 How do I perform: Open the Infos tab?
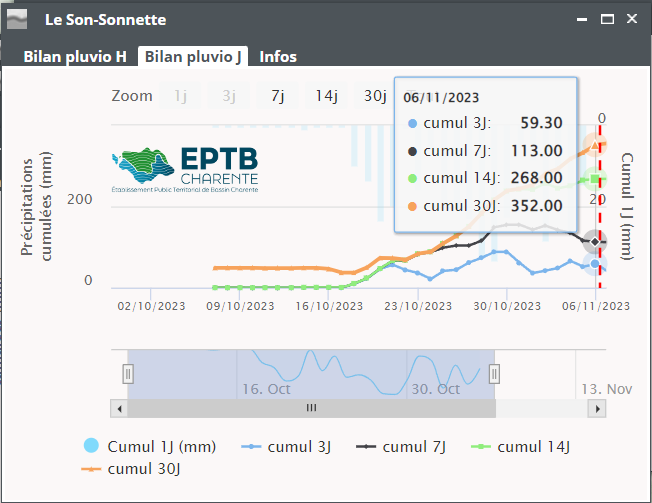point(278,57)
